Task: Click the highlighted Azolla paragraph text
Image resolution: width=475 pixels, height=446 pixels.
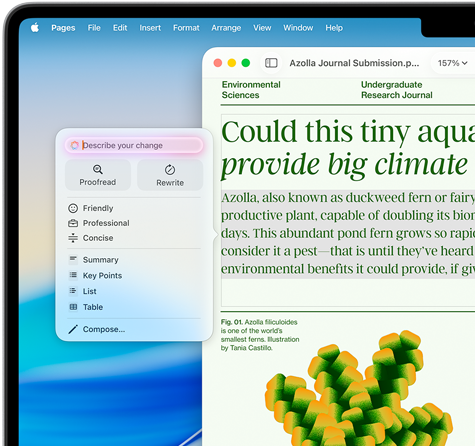Action: pos(348,233)
